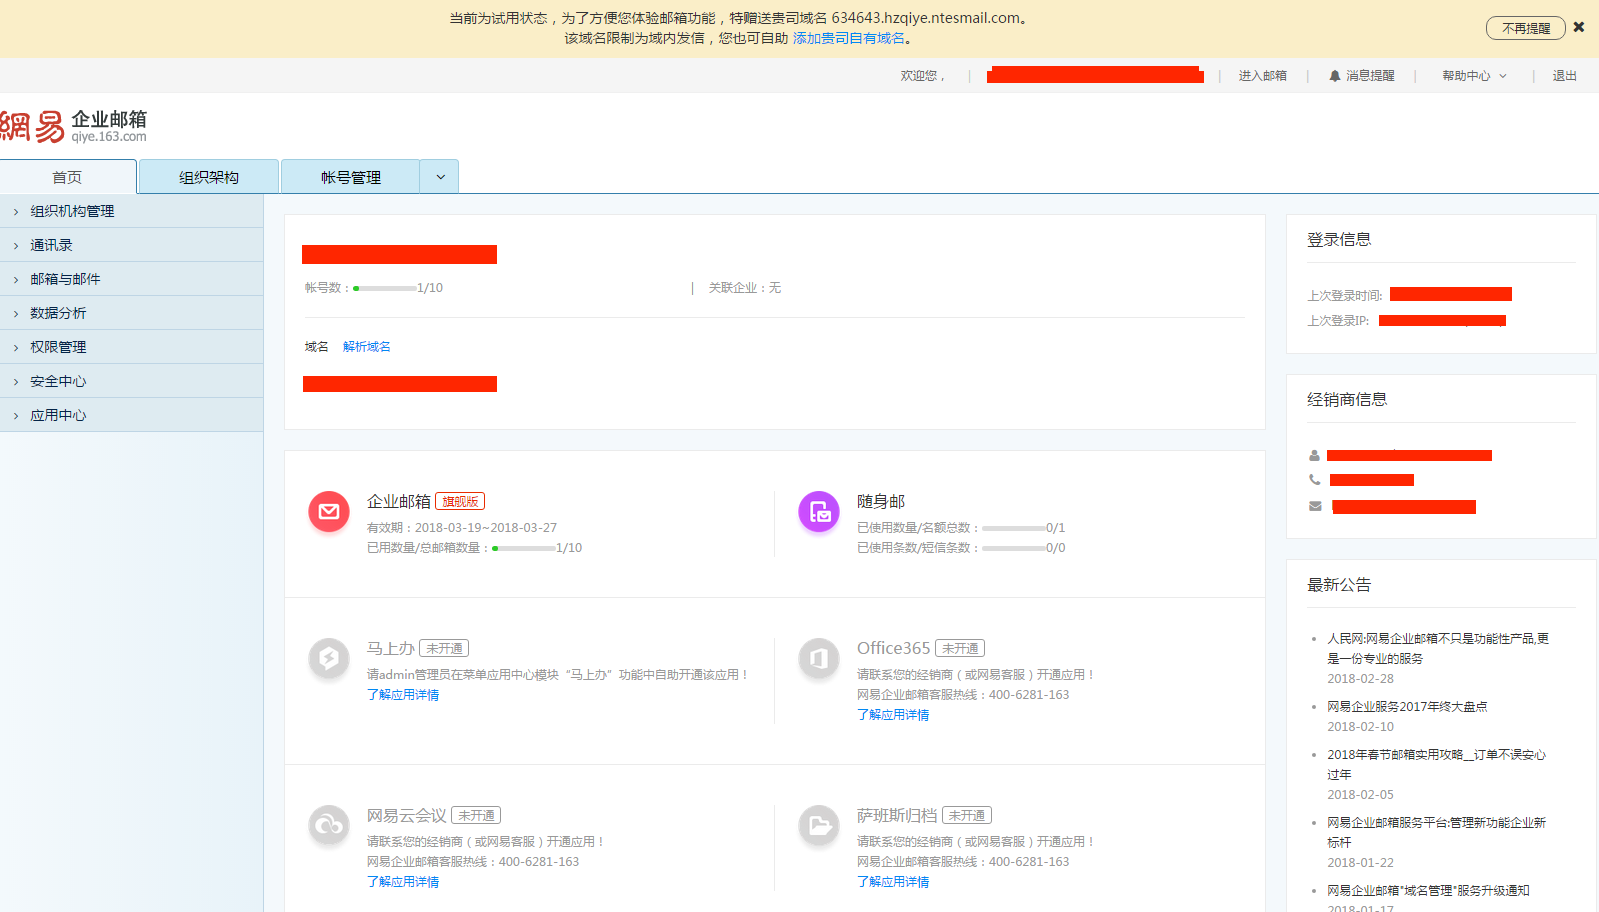The image size is (1599, 912).
Task: Expand the 安全中心 sidebar section
Action: tap(131, 381)
